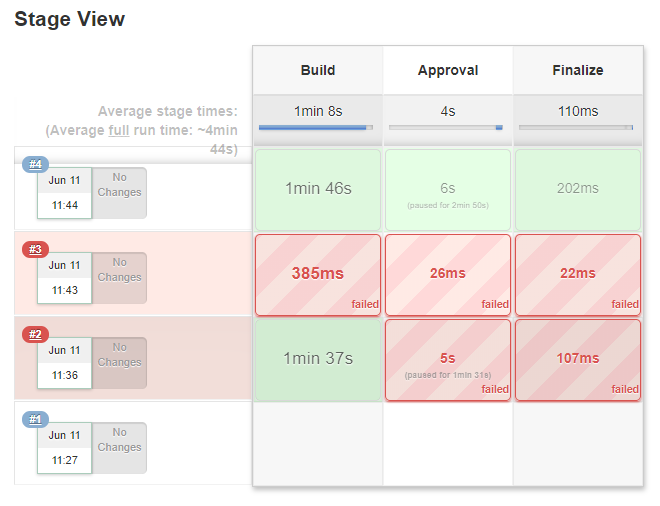Open build #4 Approval stage 6s cell
The image size is (660, 506).
pyautogui.click(x=448, y=188)
